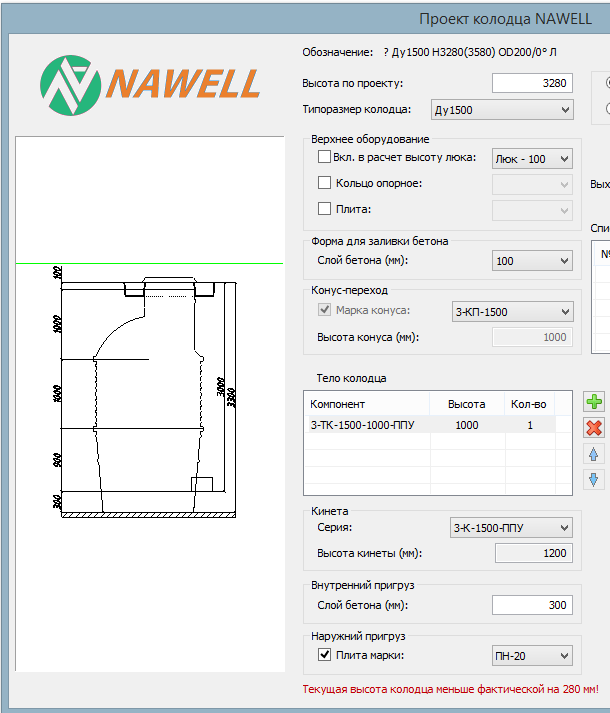Select row 3-ТК-1500-1000-ППУ in body table
The image size is (610, 713).
tap(429, 425)
